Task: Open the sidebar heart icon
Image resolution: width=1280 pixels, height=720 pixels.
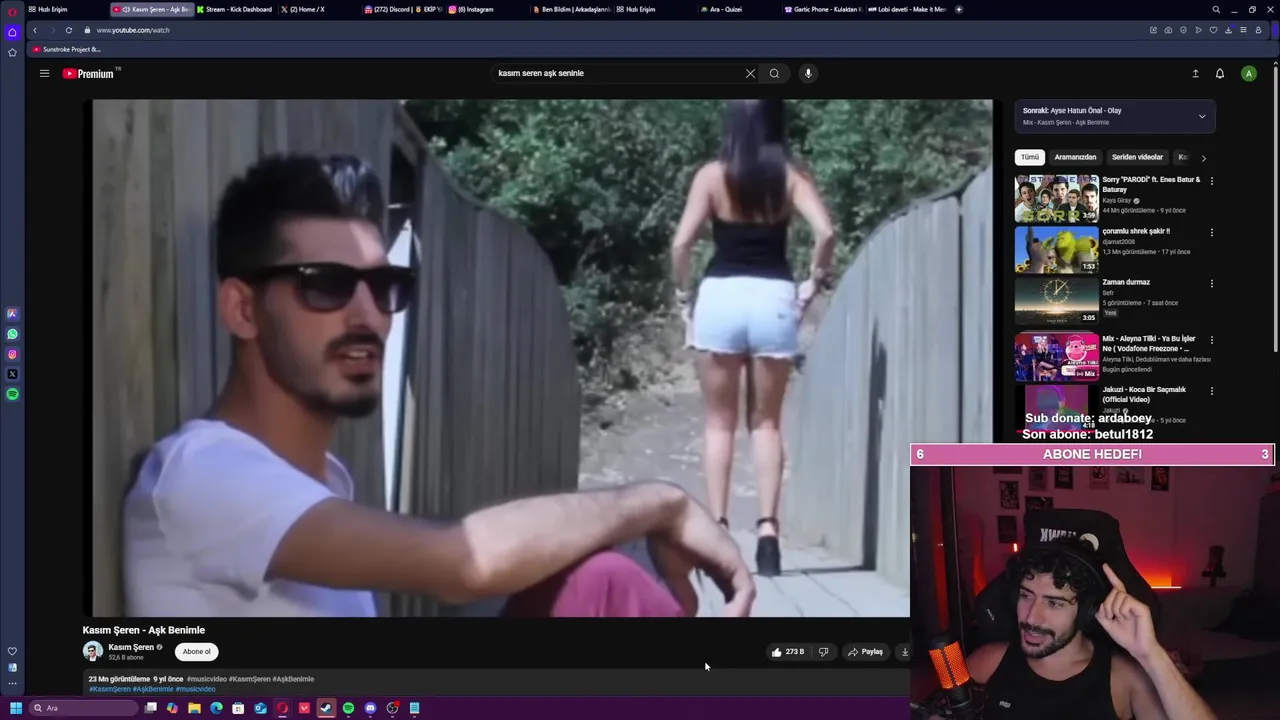Action: point(12,651)
